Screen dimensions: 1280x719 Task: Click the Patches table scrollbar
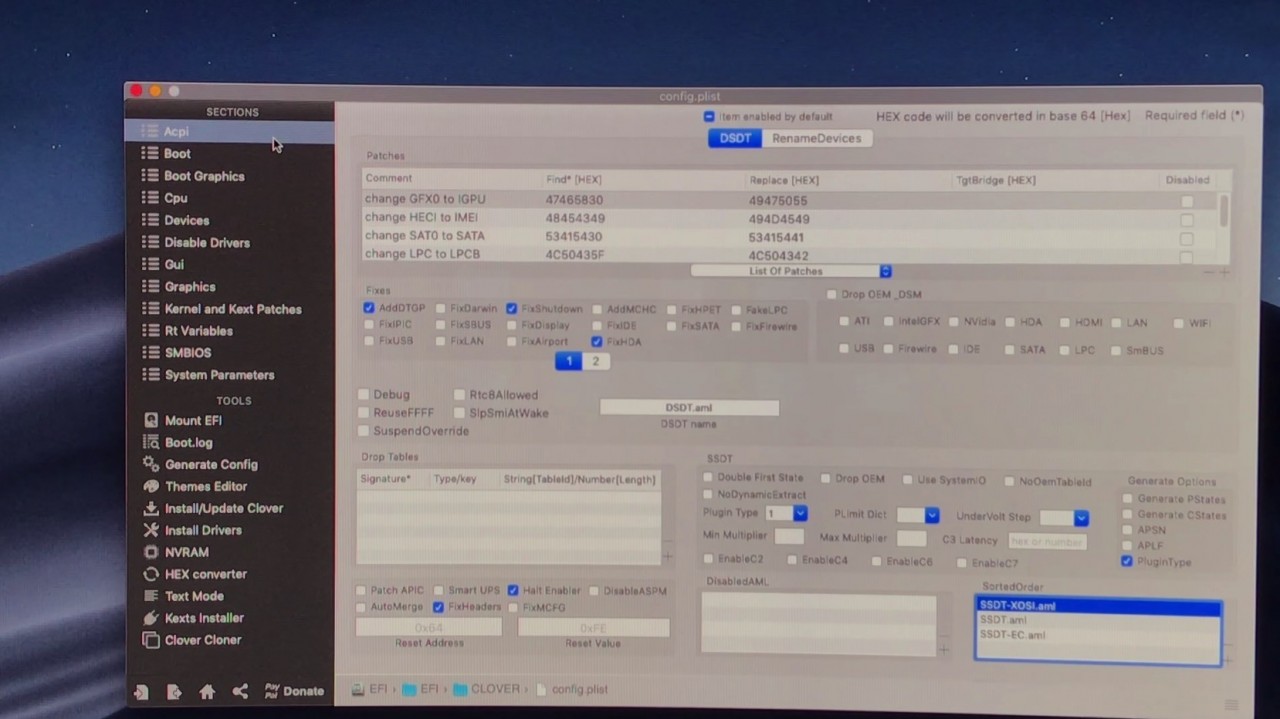click(x=1224, y=211)
